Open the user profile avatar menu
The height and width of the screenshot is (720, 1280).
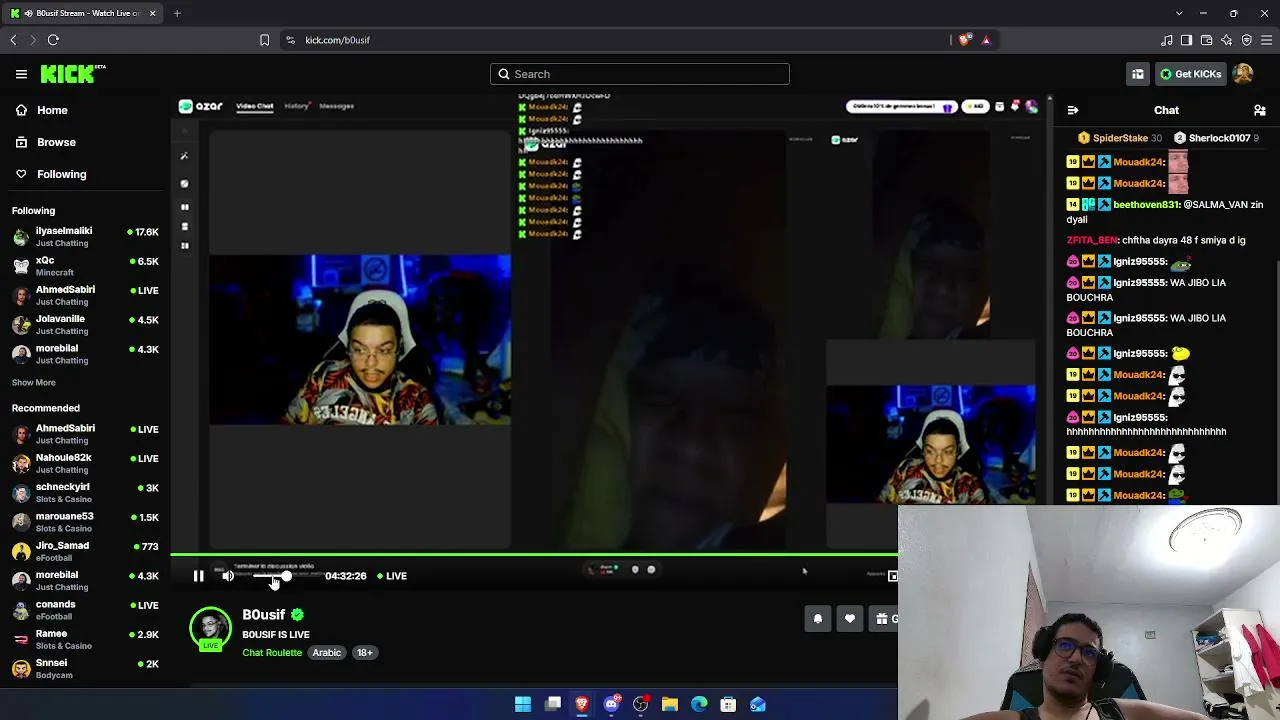click(x=1243, y=74)
